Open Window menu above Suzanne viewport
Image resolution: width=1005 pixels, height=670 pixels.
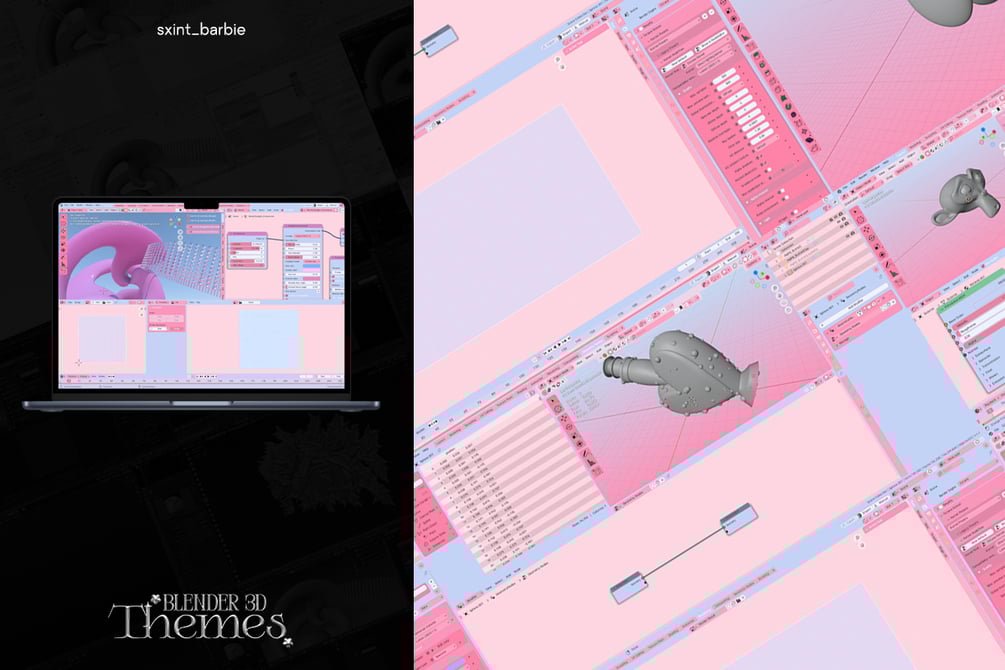(x=875, y=169)
